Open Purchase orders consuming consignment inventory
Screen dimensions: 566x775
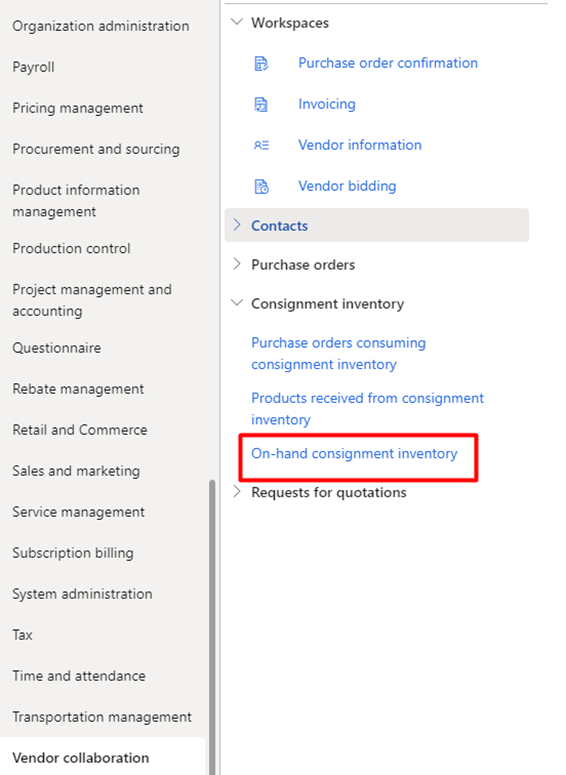point(338,353)
